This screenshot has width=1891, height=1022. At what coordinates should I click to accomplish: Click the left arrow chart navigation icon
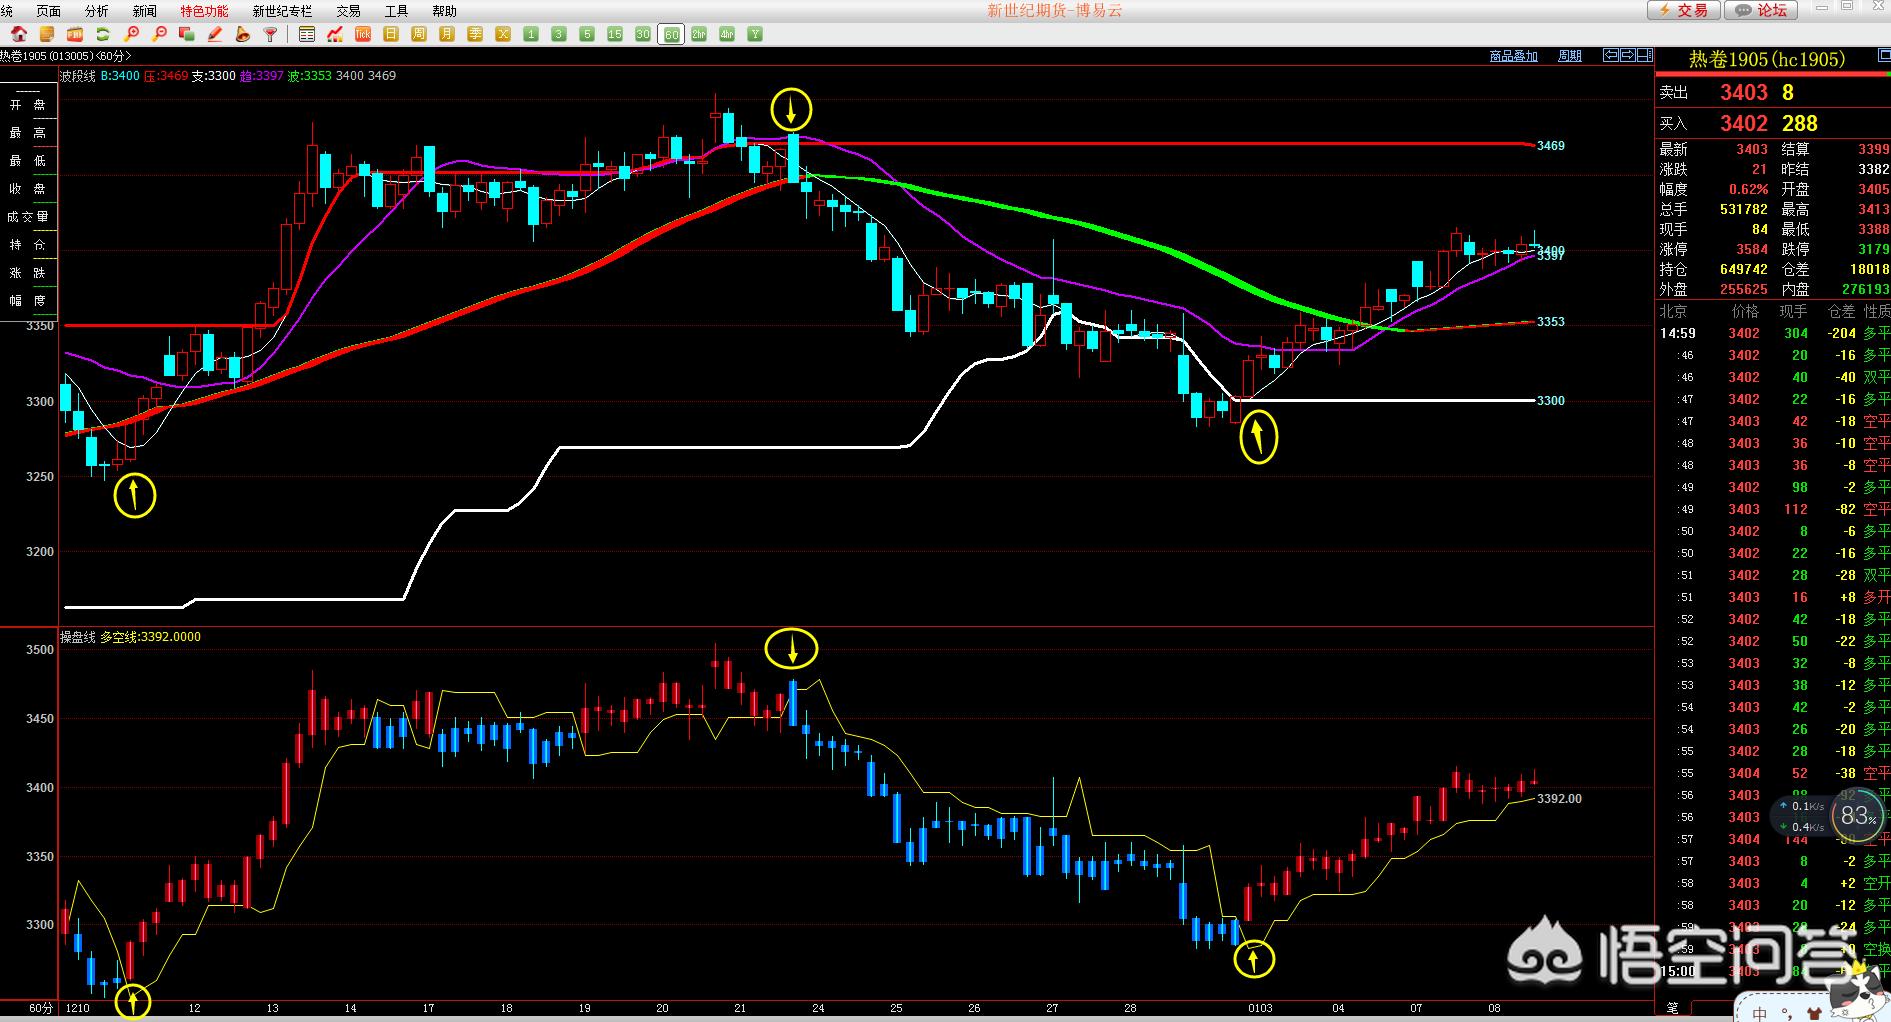(x=1610, y=55)
